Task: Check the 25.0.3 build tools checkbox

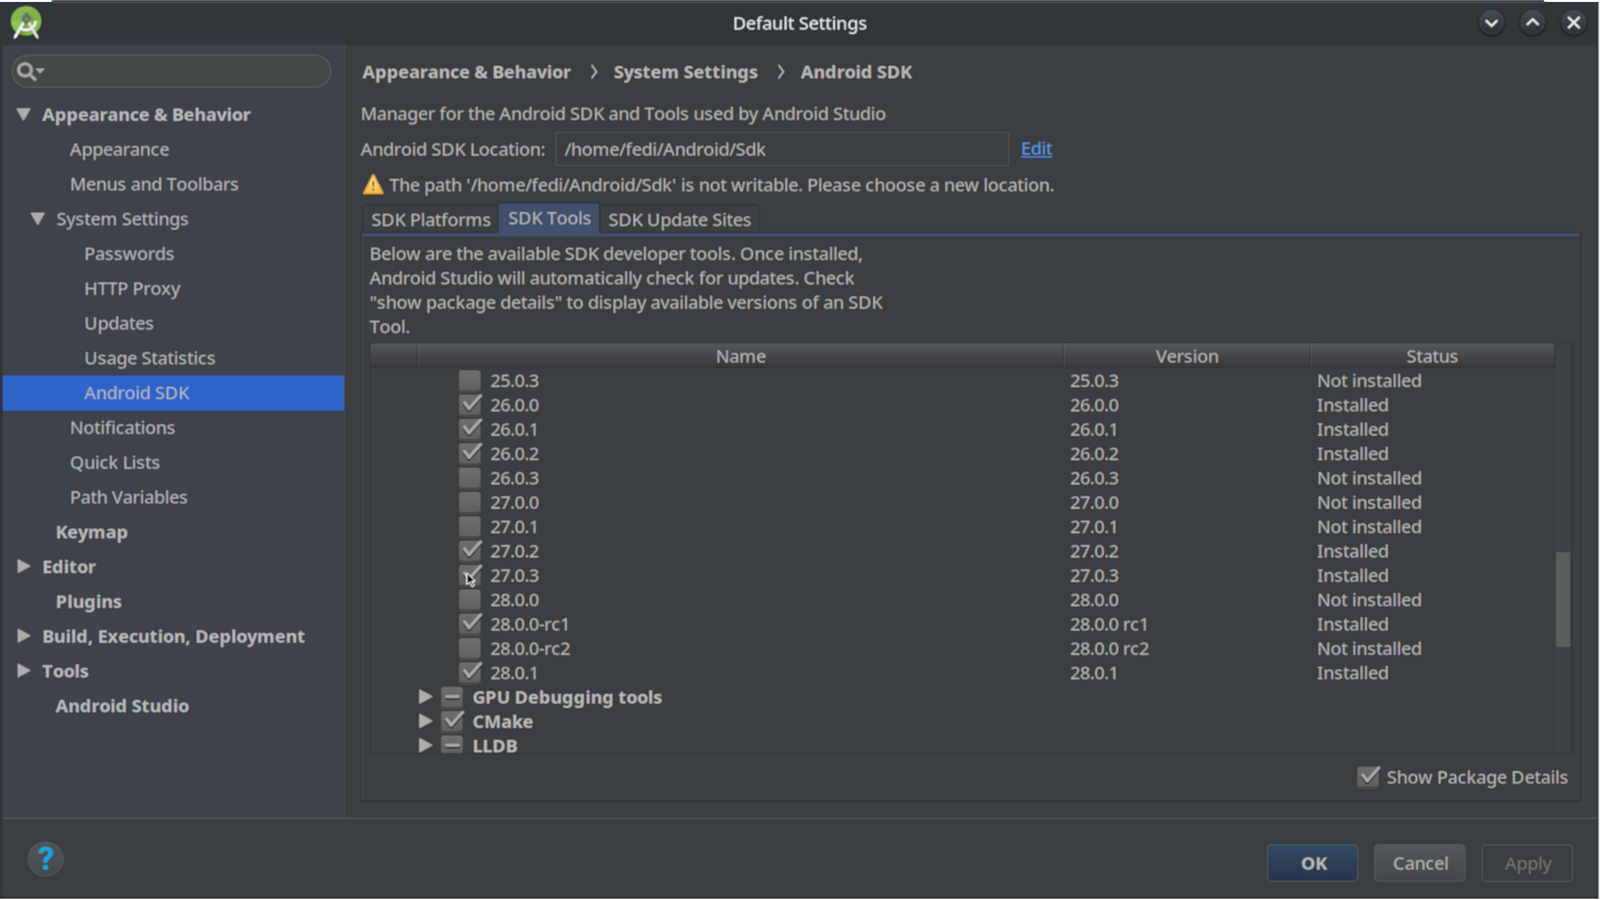Action: point(470,381)
